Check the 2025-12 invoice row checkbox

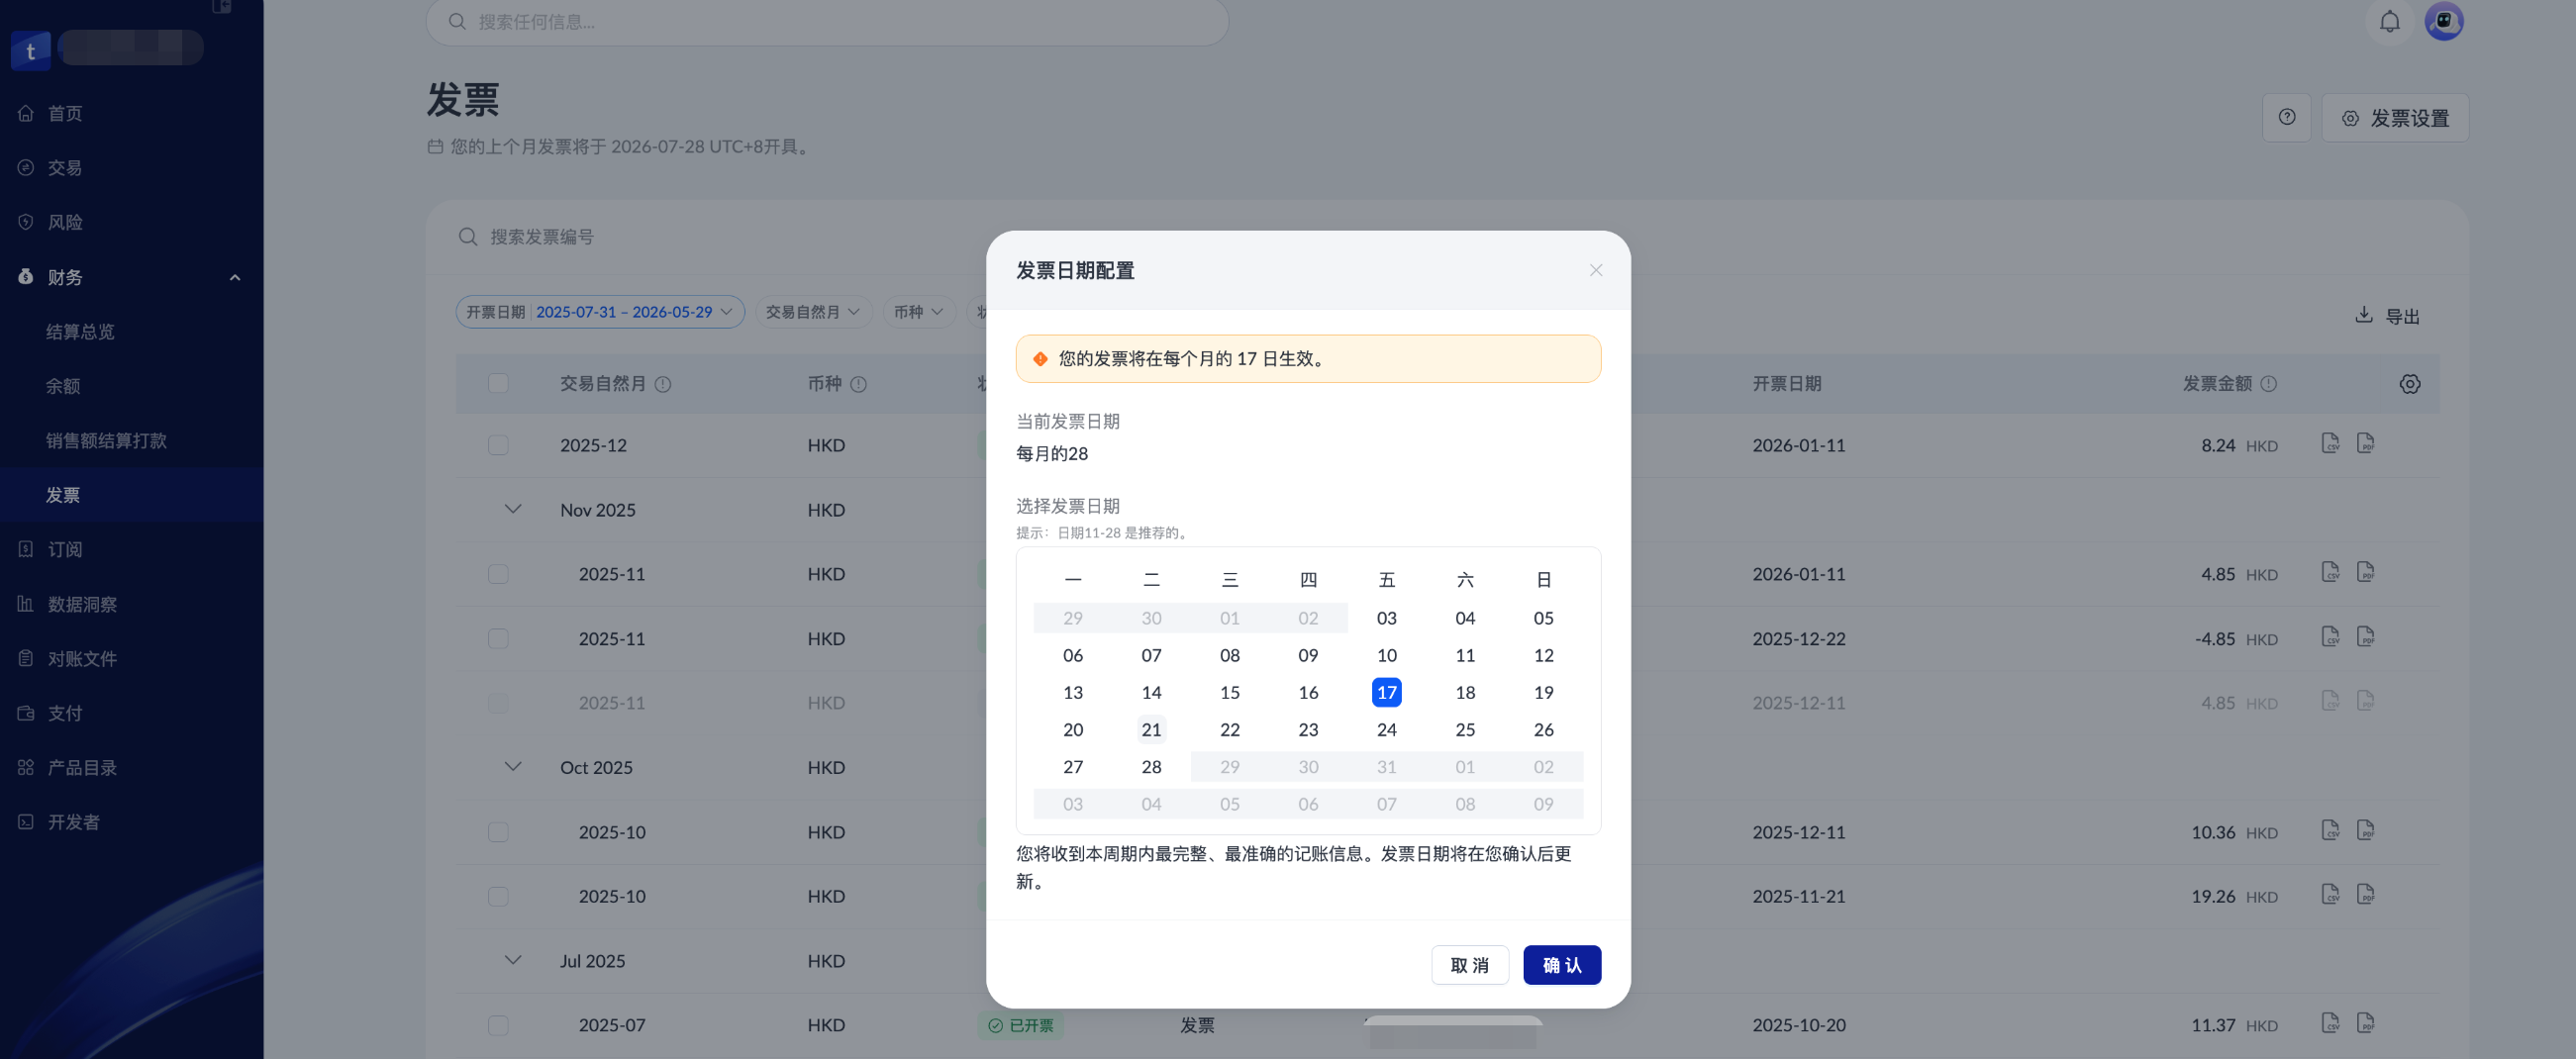click(498, 445)
